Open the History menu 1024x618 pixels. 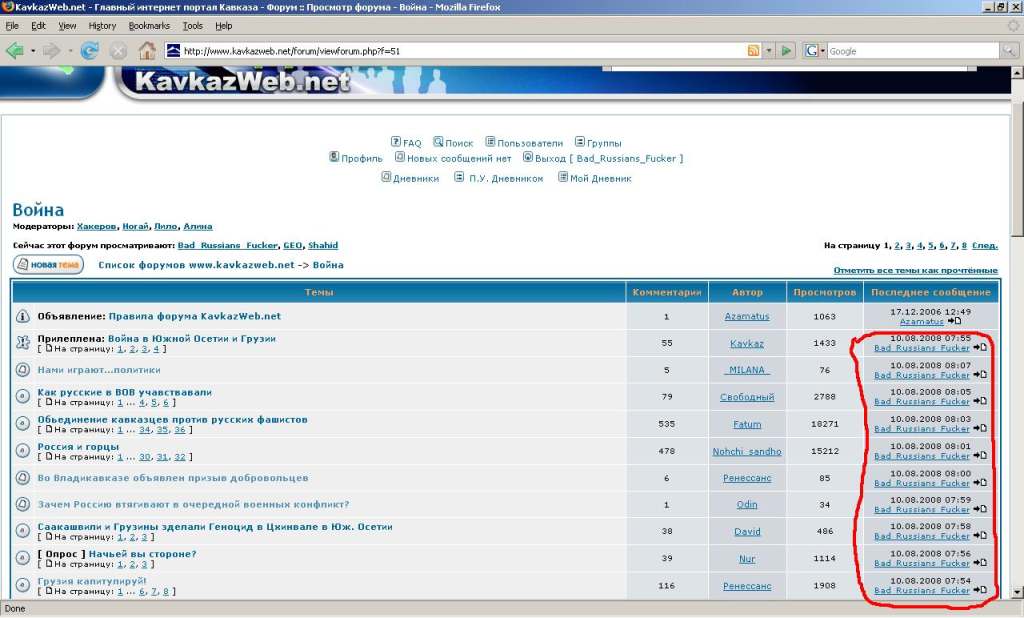pos(102,25)
